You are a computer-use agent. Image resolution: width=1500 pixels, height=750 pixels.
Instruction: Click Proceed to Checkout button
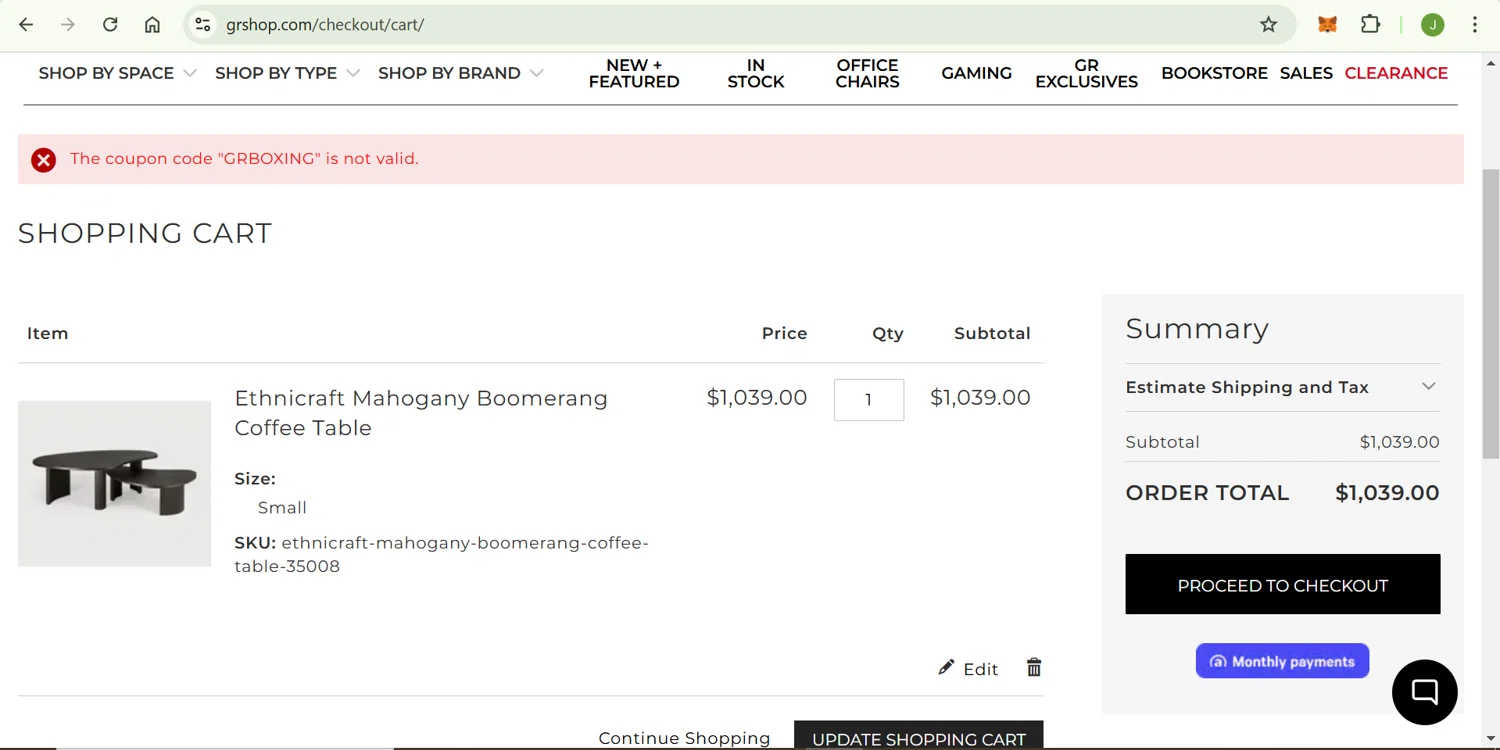pos(1282,584)
